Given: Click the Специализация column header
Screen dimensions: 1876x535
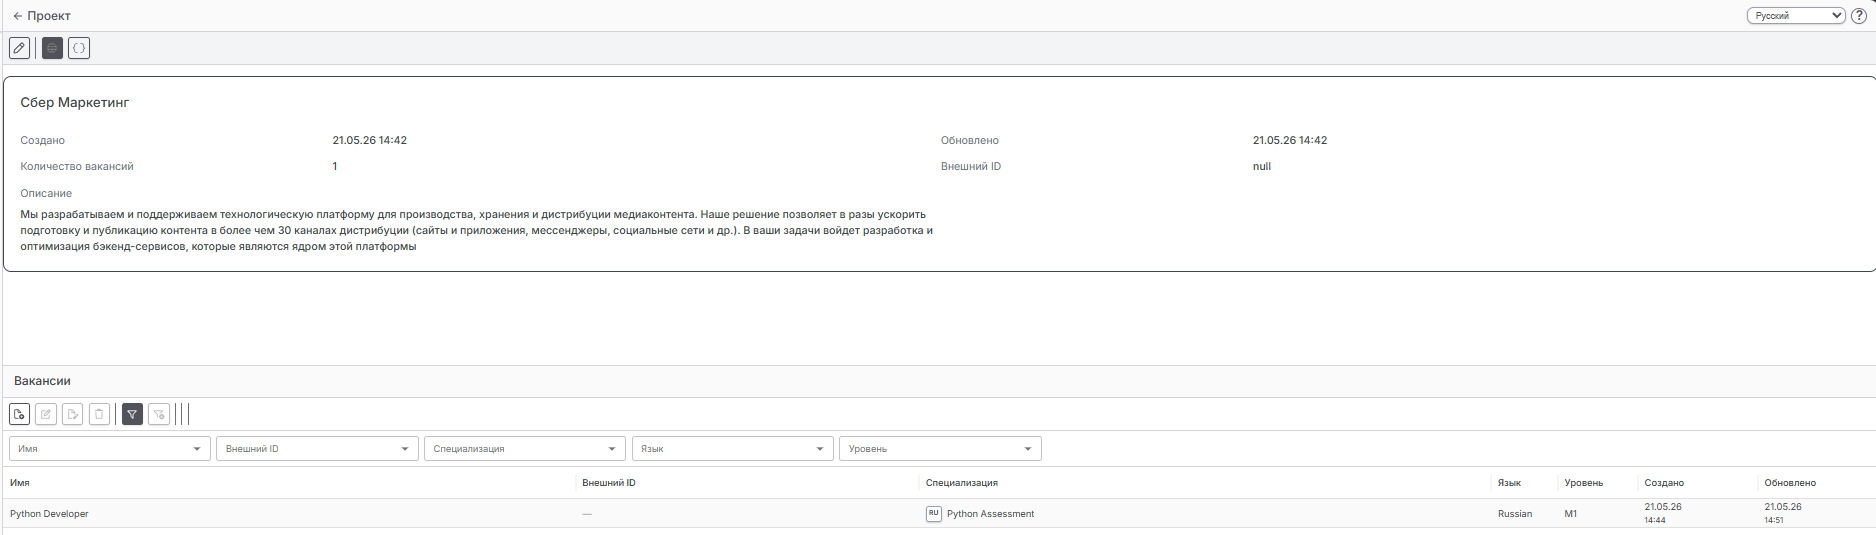Looking at the screenshot, I should [x=962, y=483].
